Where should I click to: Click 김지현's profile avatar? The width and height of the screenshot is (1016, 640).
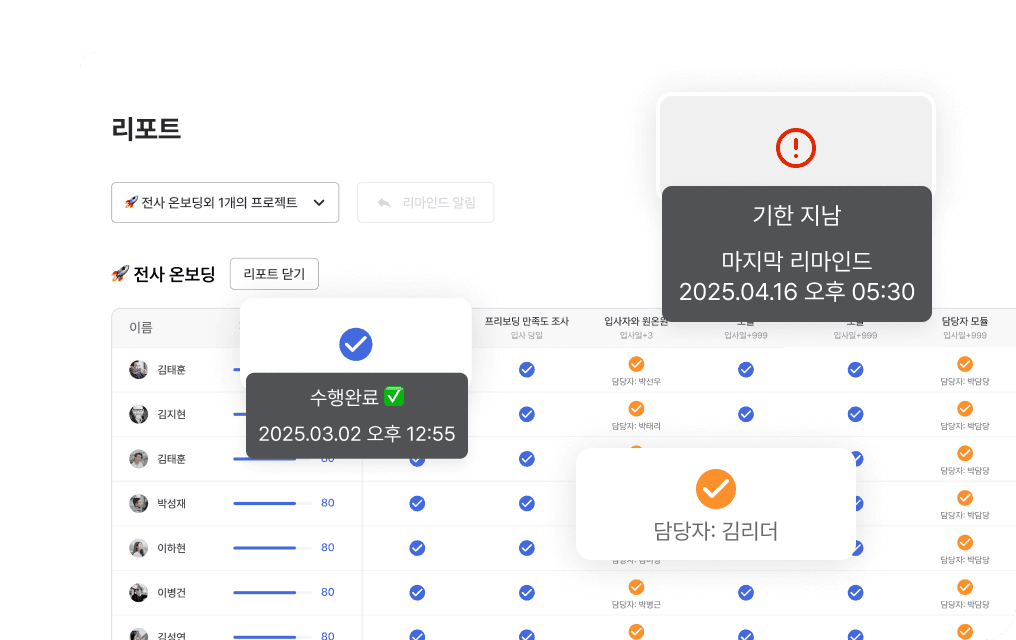coord(139,414)
